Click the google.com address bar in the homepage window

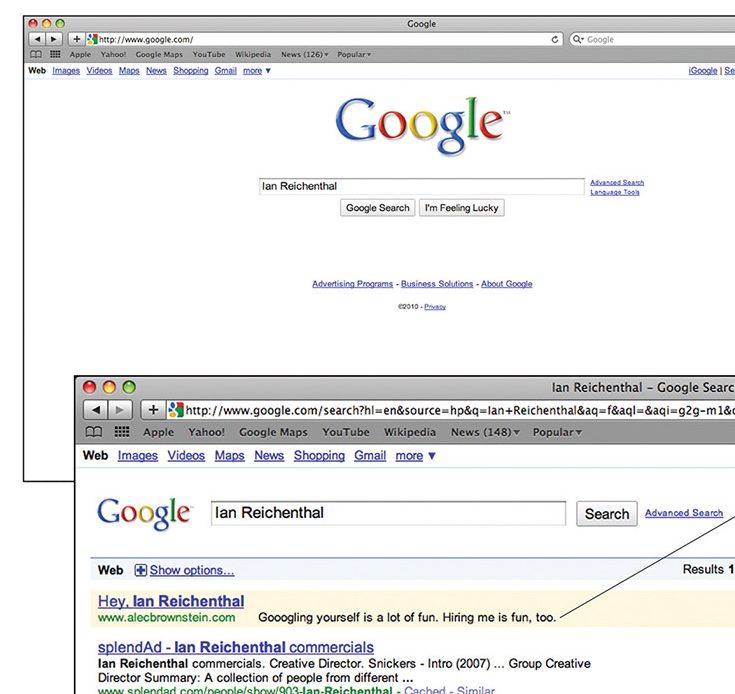tap(323, 39)
